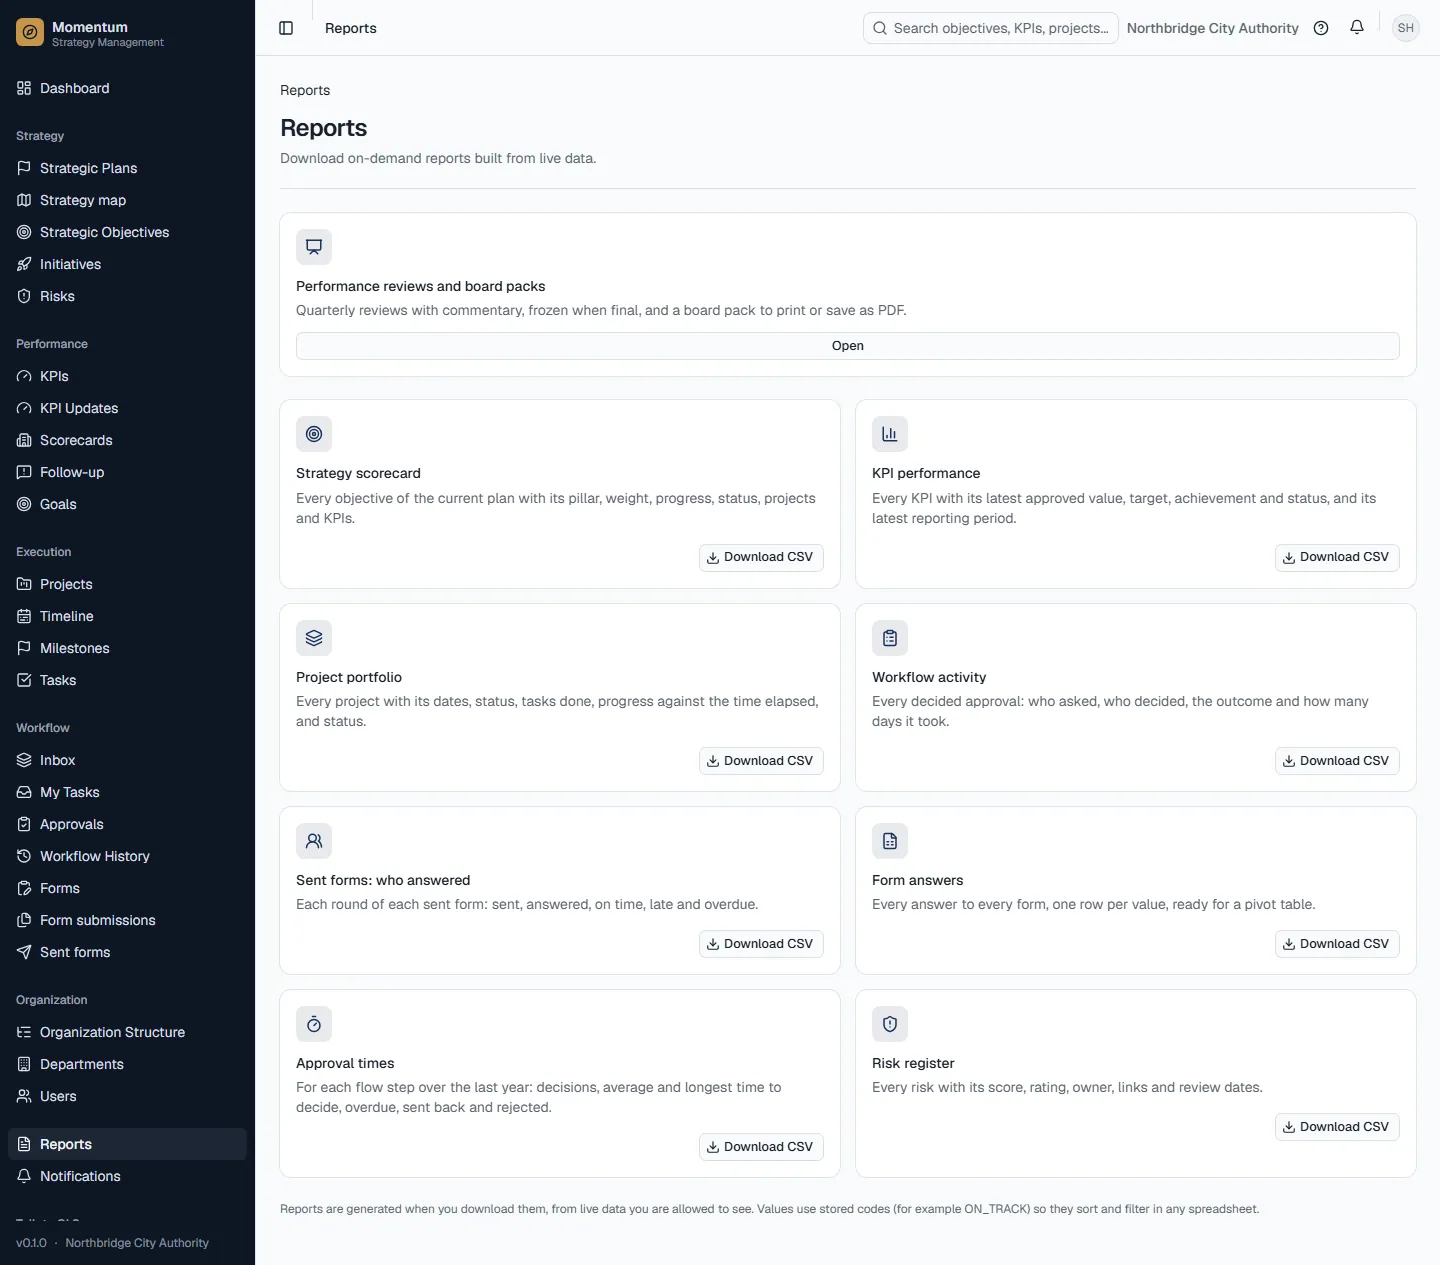The image size is (1440, 1265).
Task: Open Departments in sidebar
Action: coord(127,1064)
